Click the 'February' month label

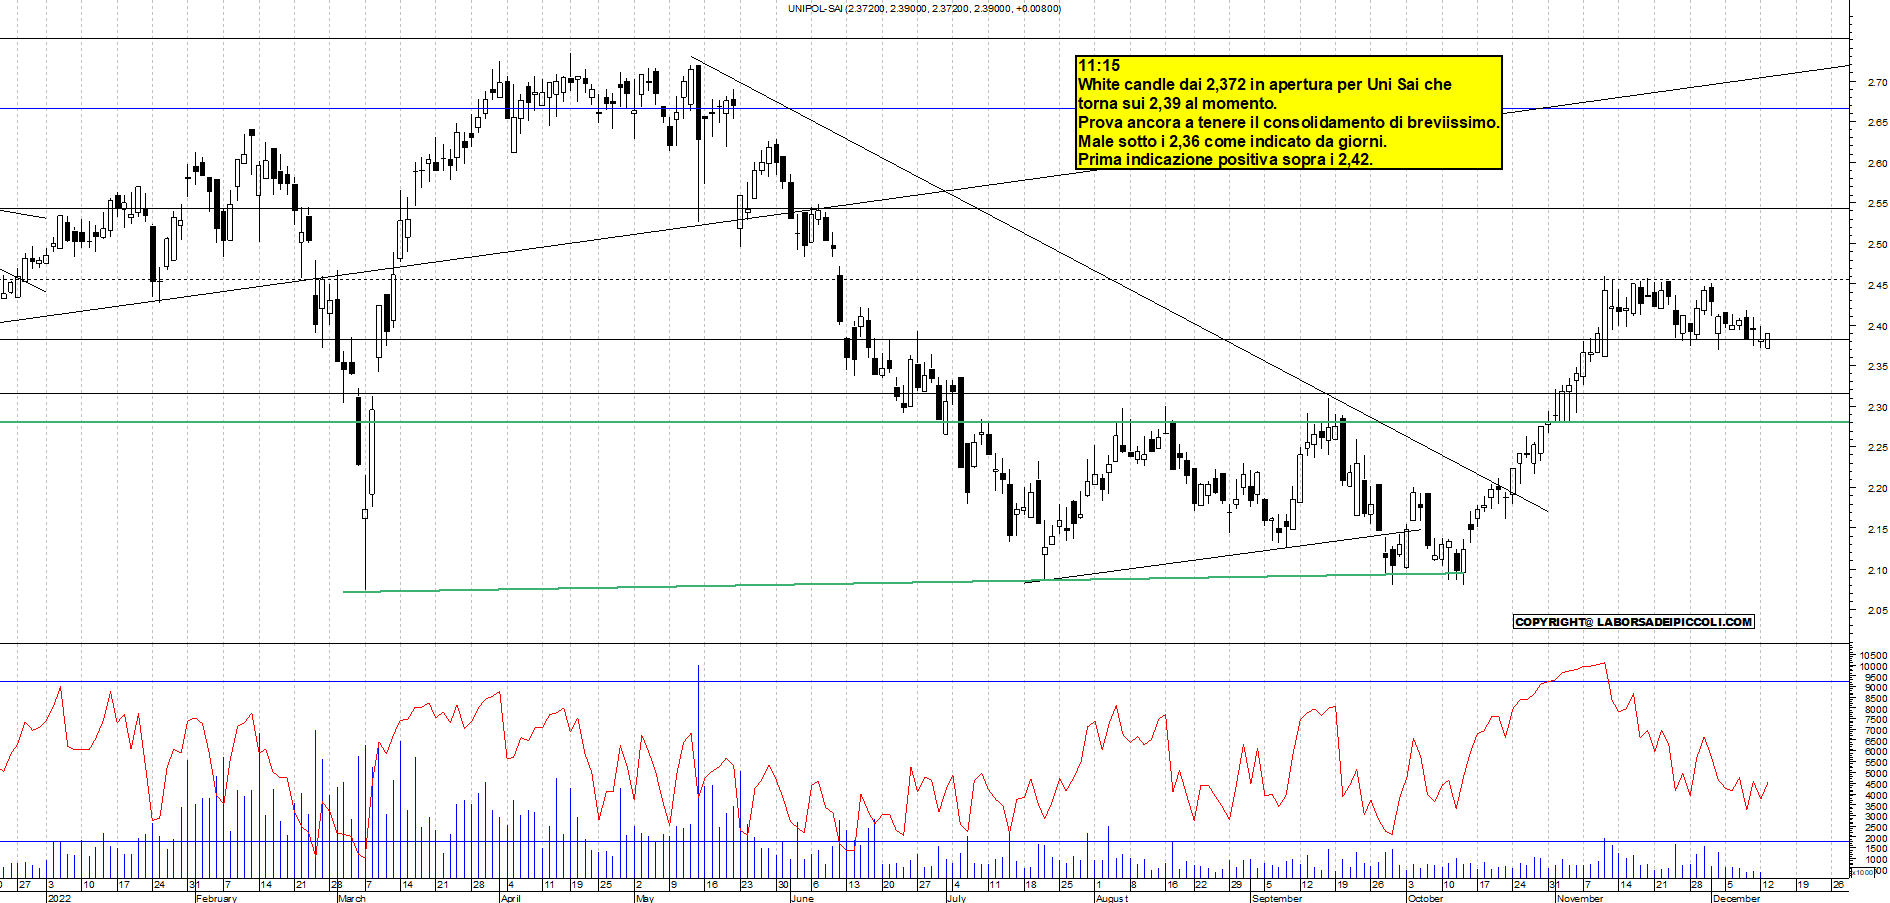point(217,898)
